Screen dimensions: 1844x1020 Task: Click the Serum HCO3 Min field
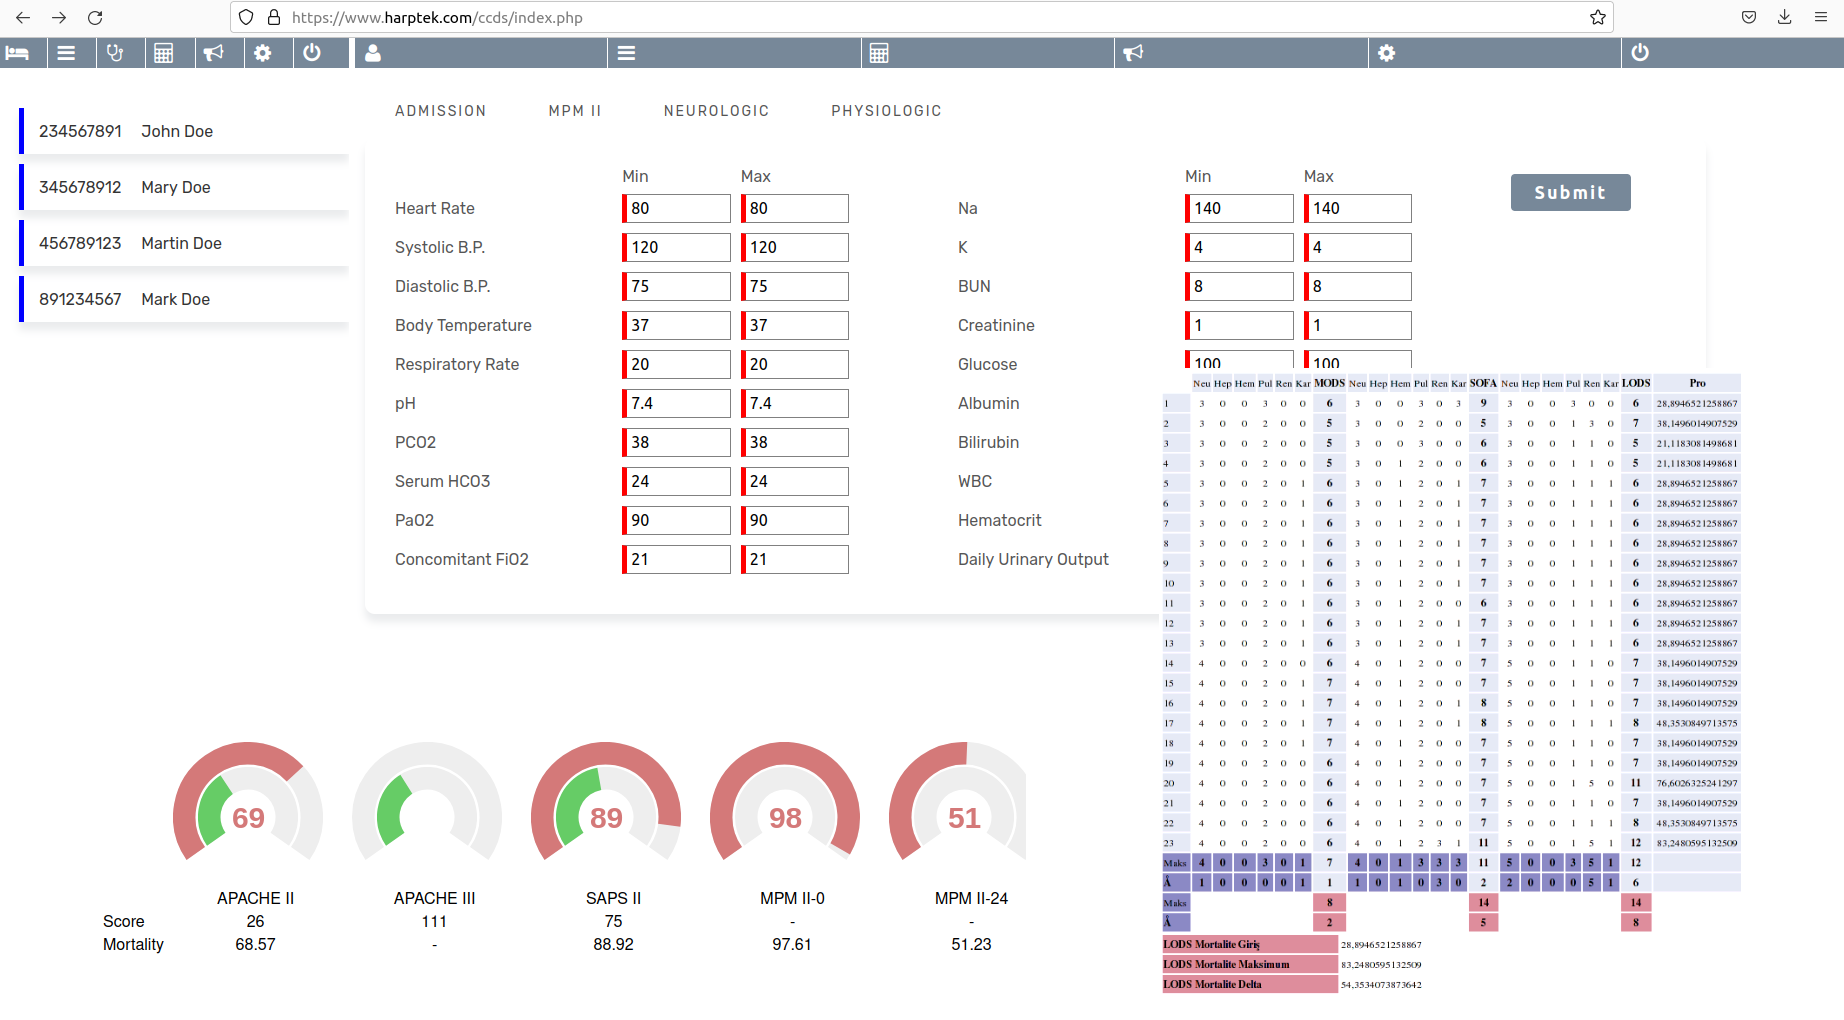coord(677,481)
